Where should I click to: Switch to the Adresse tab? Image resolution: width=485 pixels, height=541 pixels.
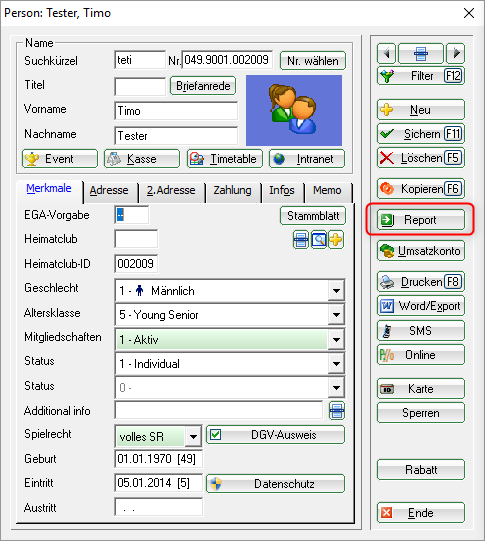click(x=109, y=190)
